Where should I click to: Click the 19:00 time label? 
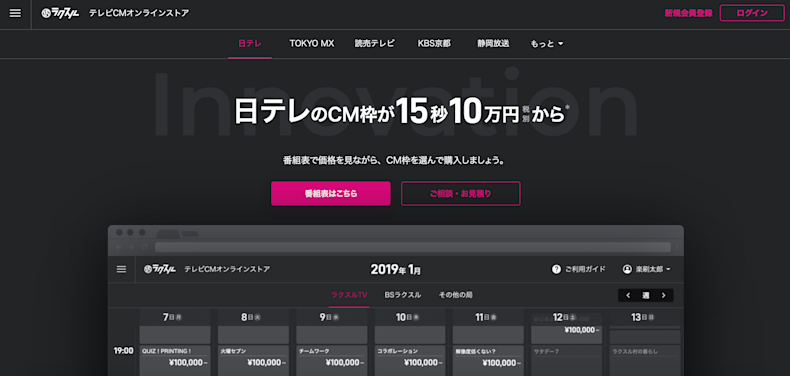[123, 351]
